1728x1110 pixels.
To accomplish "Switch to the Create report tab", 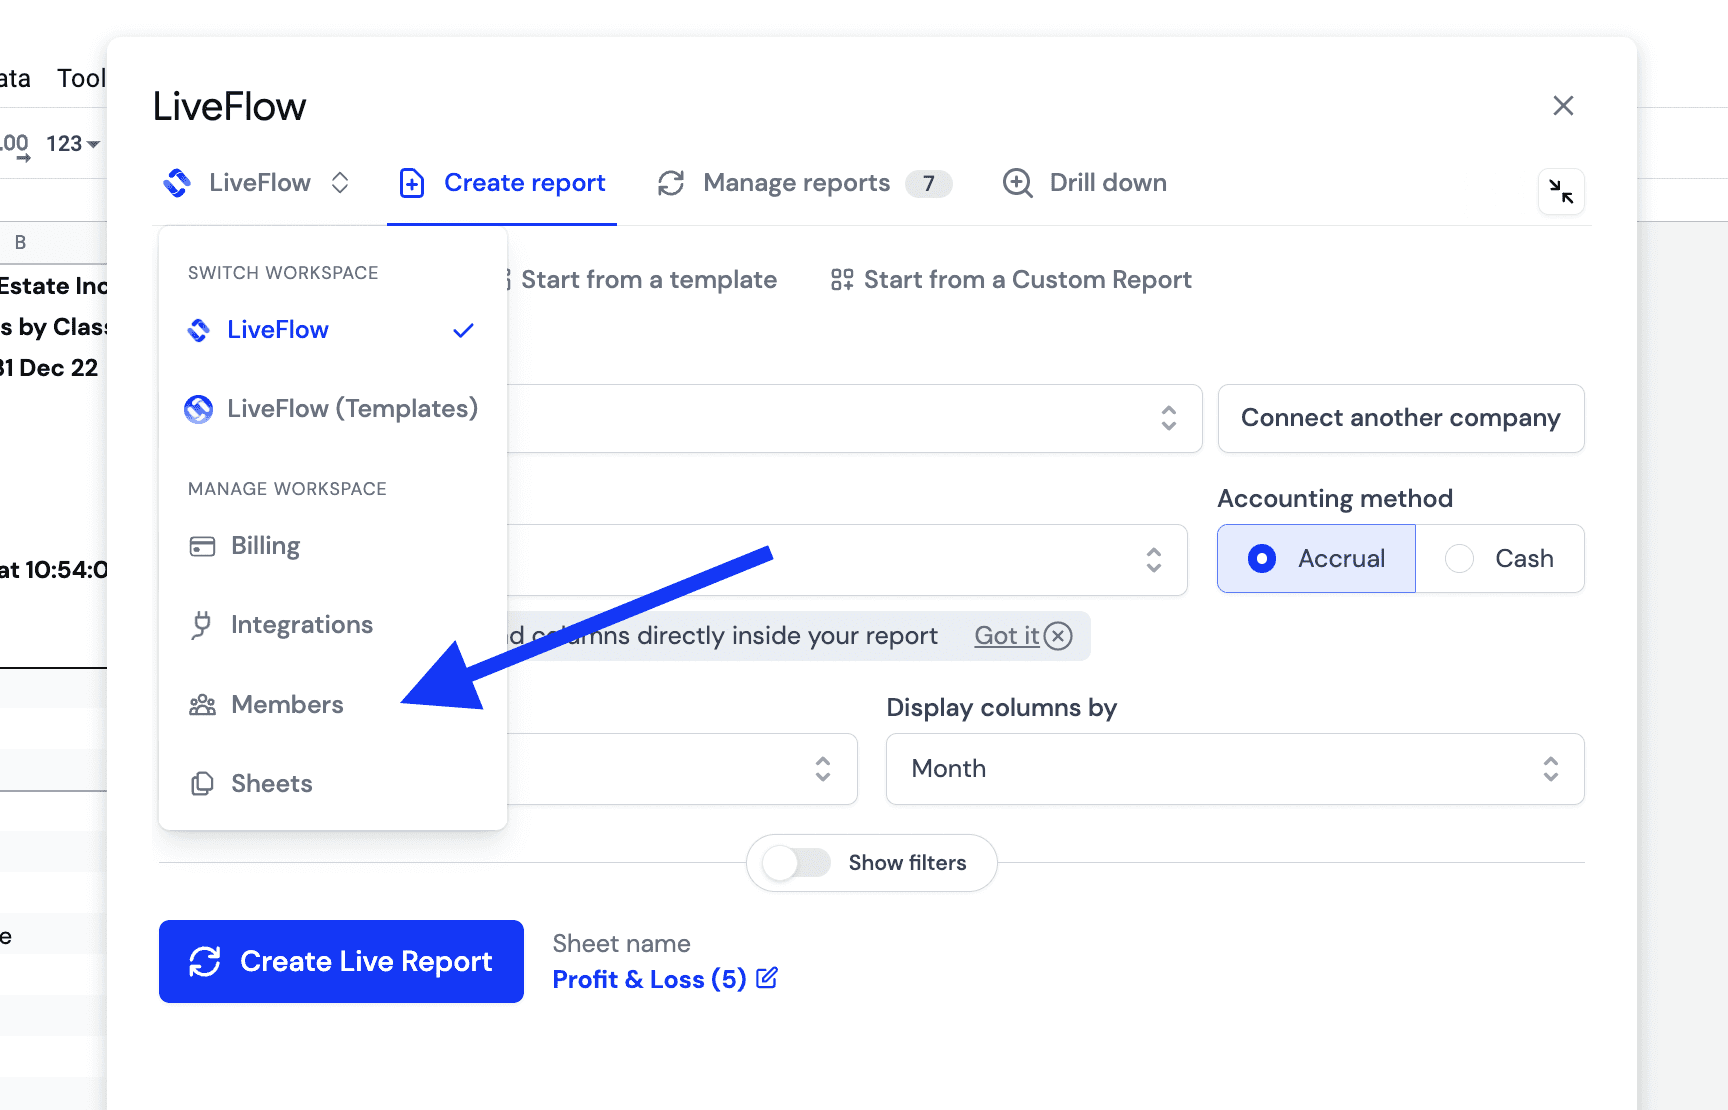I will coord(502,183).
